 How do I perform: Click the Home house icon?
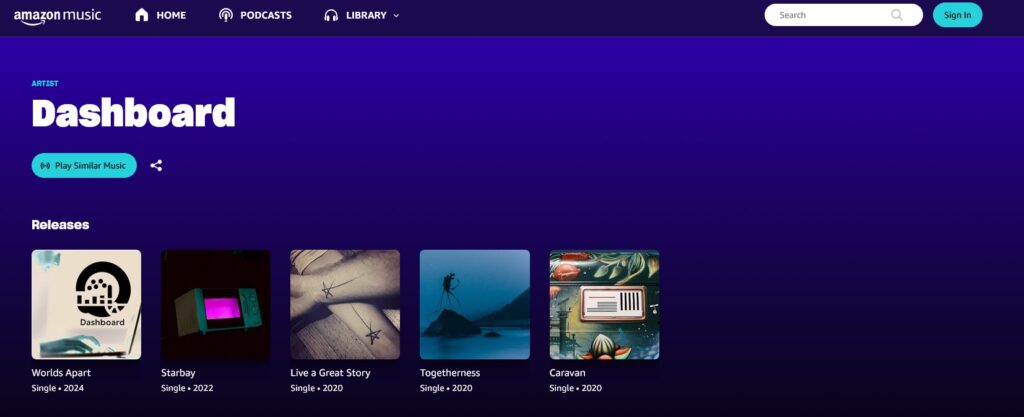pos(142,15)
